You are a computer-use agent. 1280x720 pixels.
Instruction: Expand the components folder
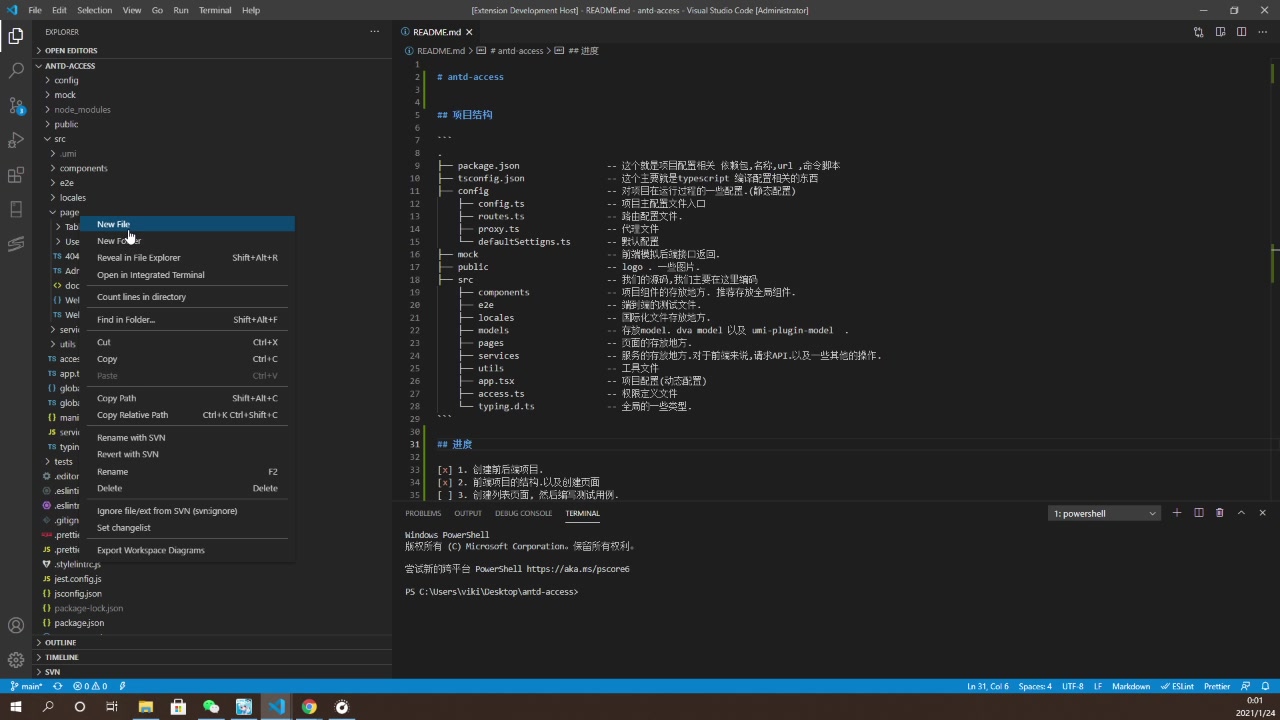point(83,168)
